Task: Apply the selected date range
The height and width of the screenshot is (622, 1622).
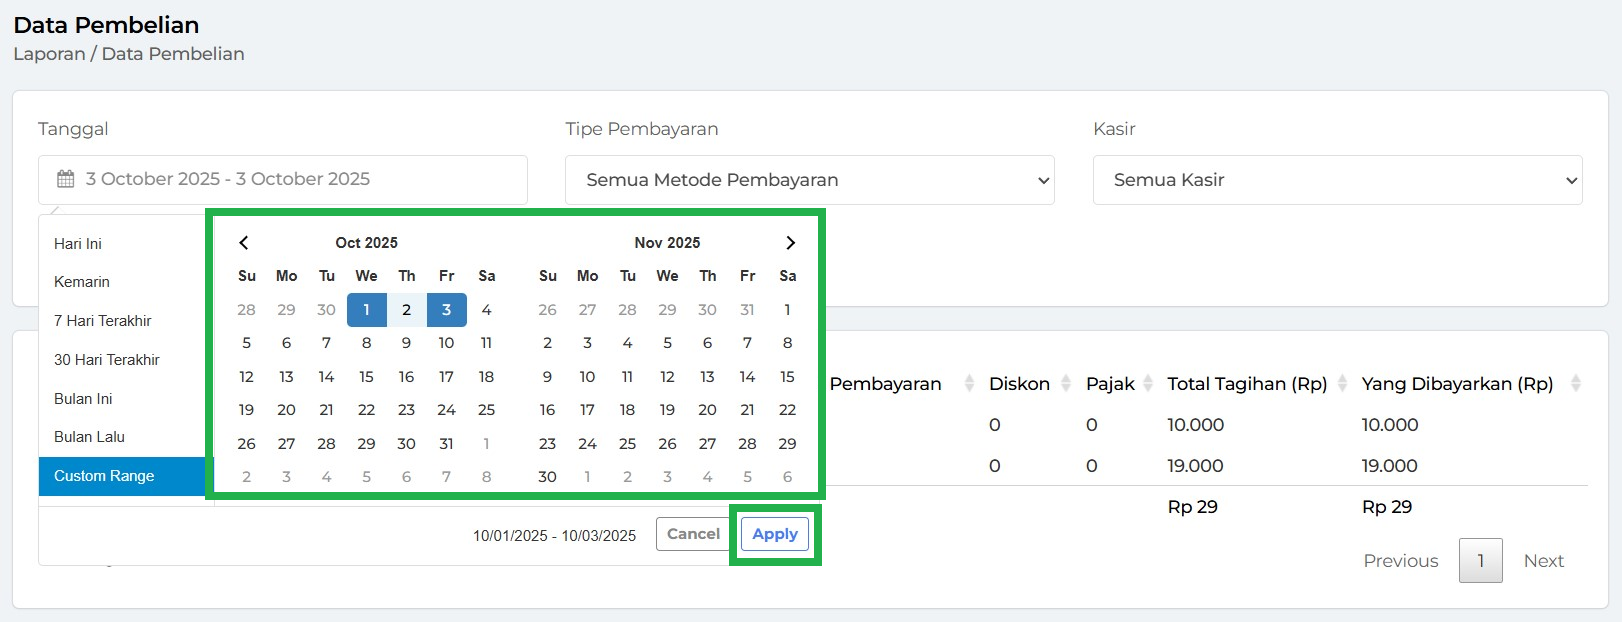Action: [774, 534]
